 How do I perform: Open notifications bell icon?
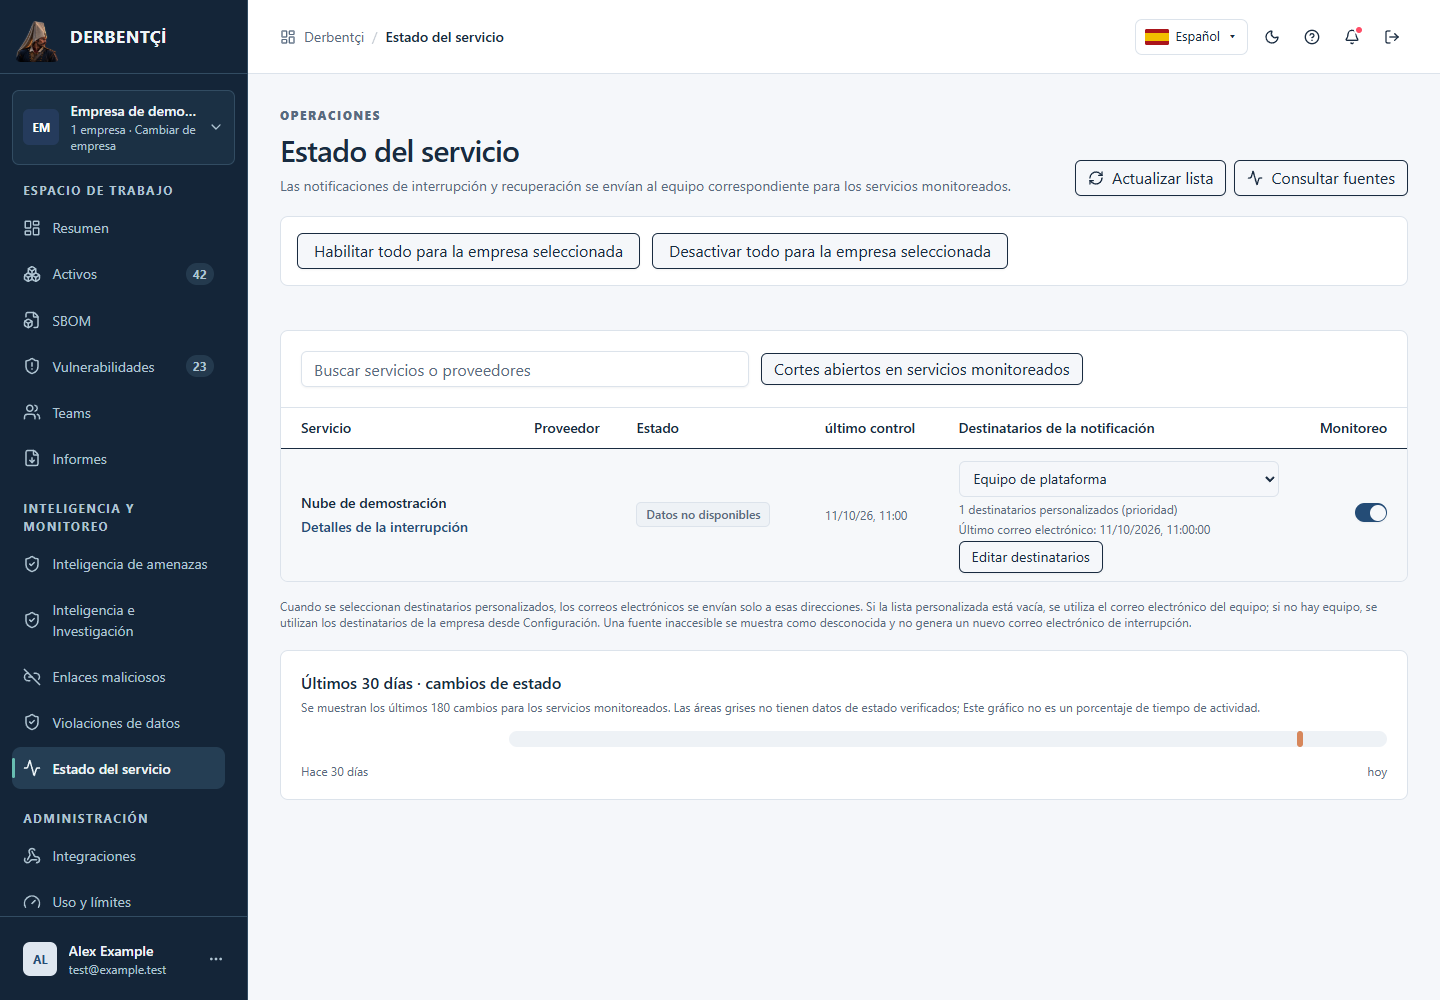[x=1352, y=37]
